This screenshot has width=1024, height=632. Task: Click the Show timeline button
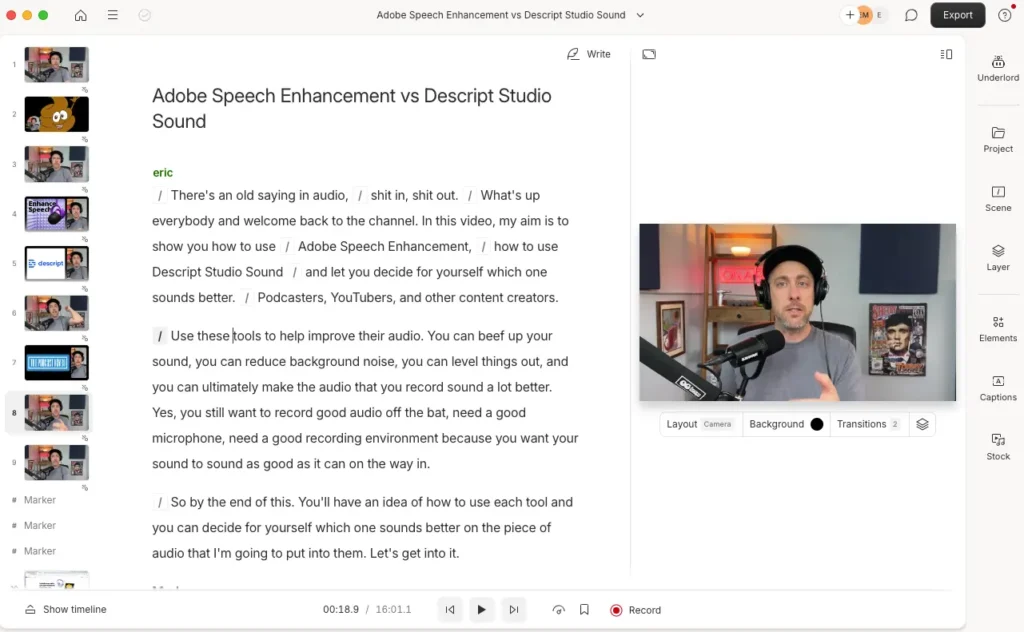(x=65, y=609)
